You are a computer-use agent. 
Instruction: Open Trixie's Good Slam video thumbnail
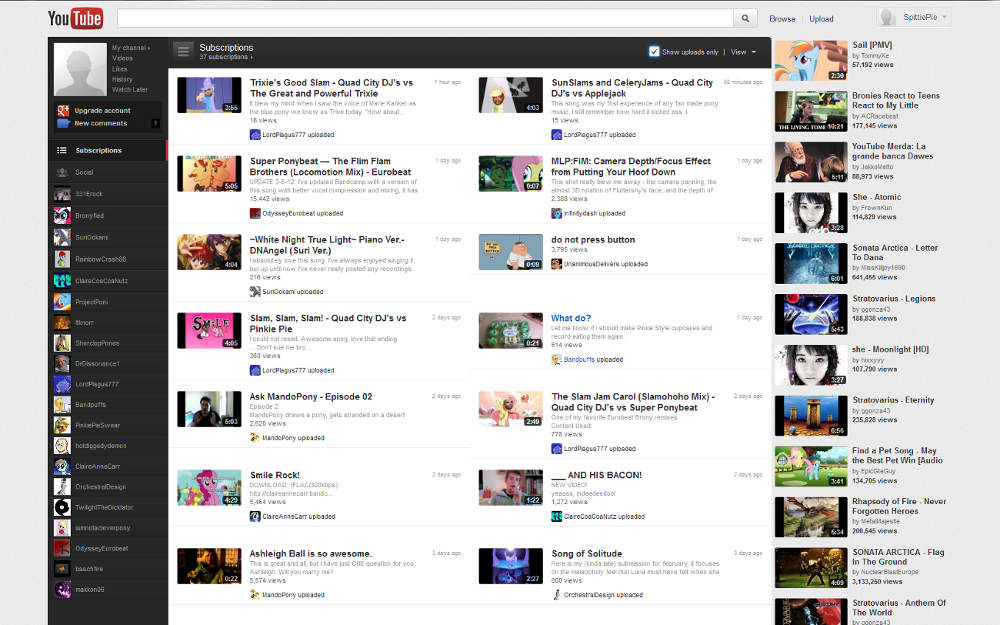[209, 95]
